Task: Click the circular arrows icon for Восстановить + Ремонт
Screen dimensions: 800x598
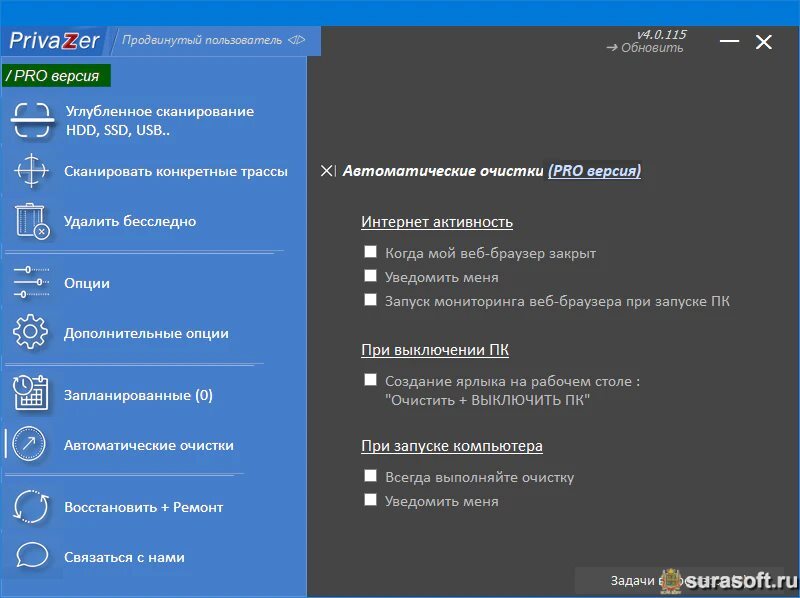Action: (31, 507)
